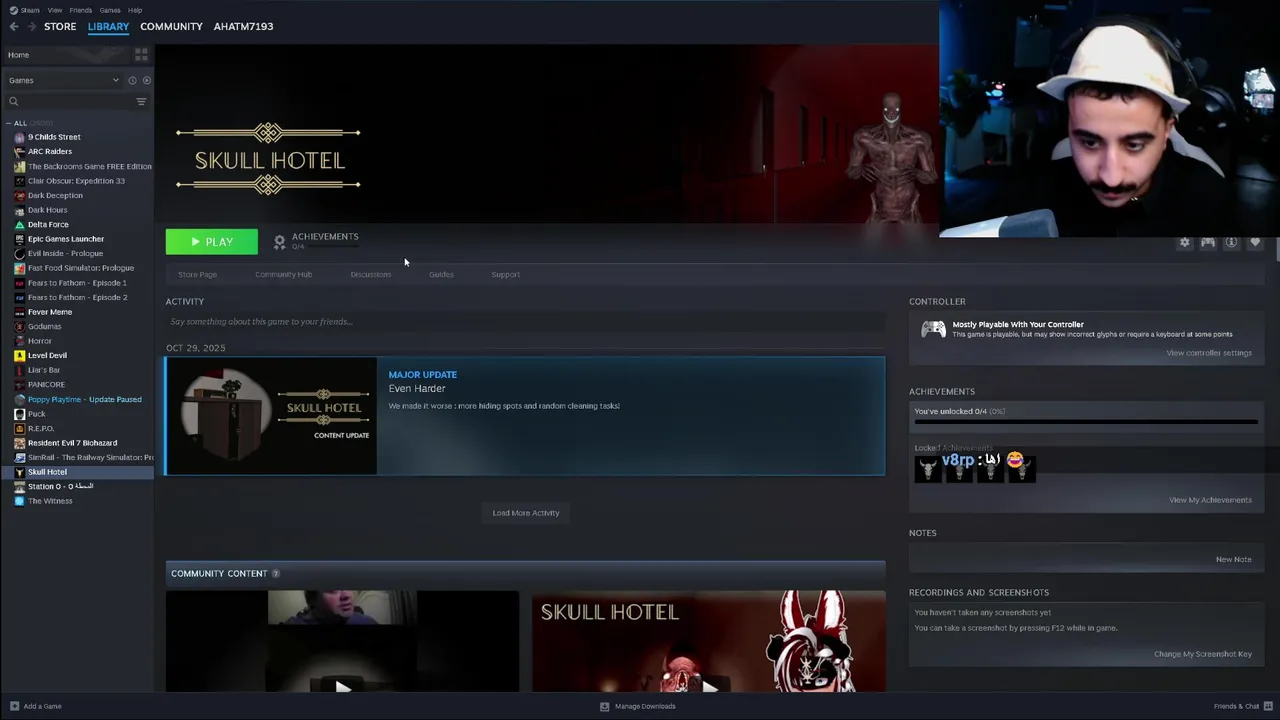Image resolution: width=1280 pixels, height=720 pixels.
Task: Go forward with the right arrow icon
Action: (x=31, y=27)
